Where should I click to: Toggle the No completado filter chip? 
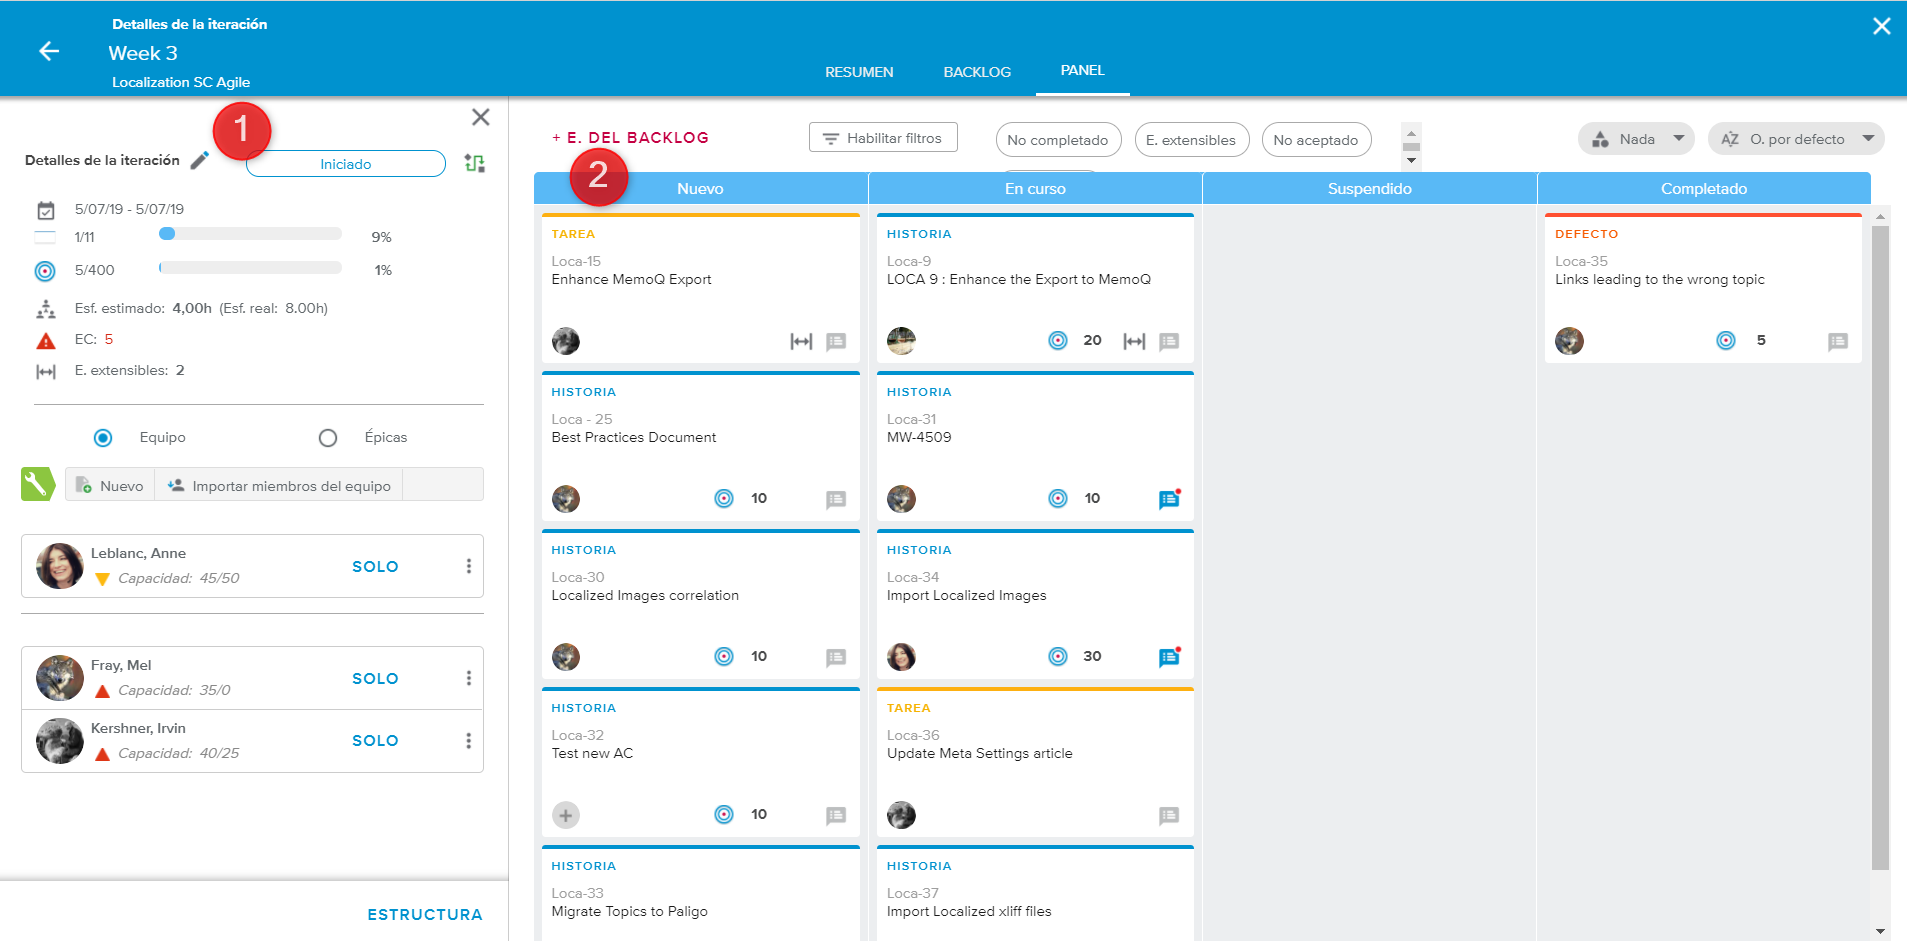click(x=1057, y=140)
